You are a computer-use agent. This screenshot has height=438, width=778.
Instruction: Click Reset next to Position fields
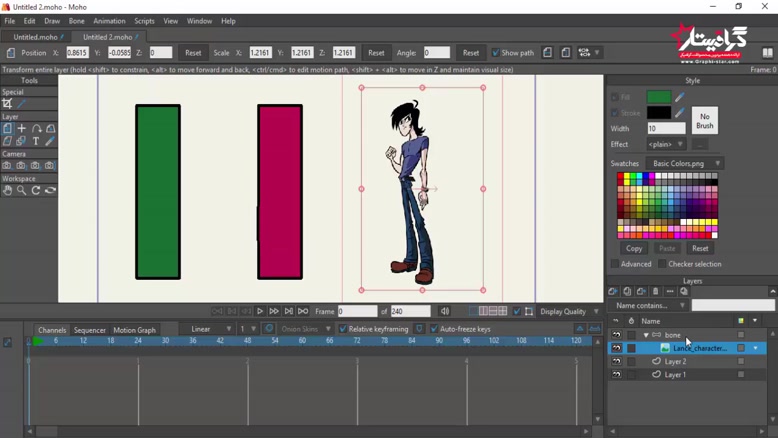click(193, 53)
